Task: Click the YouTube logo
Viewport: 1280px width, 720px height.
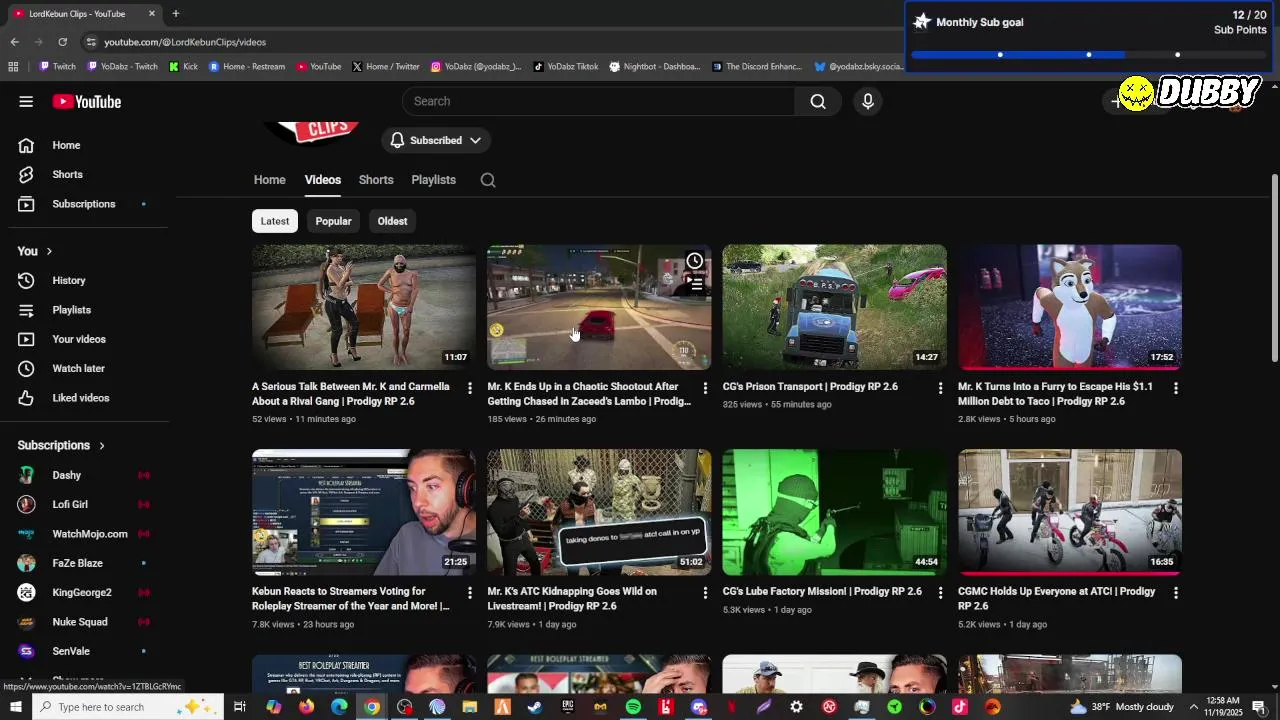Action: [87, 101]
